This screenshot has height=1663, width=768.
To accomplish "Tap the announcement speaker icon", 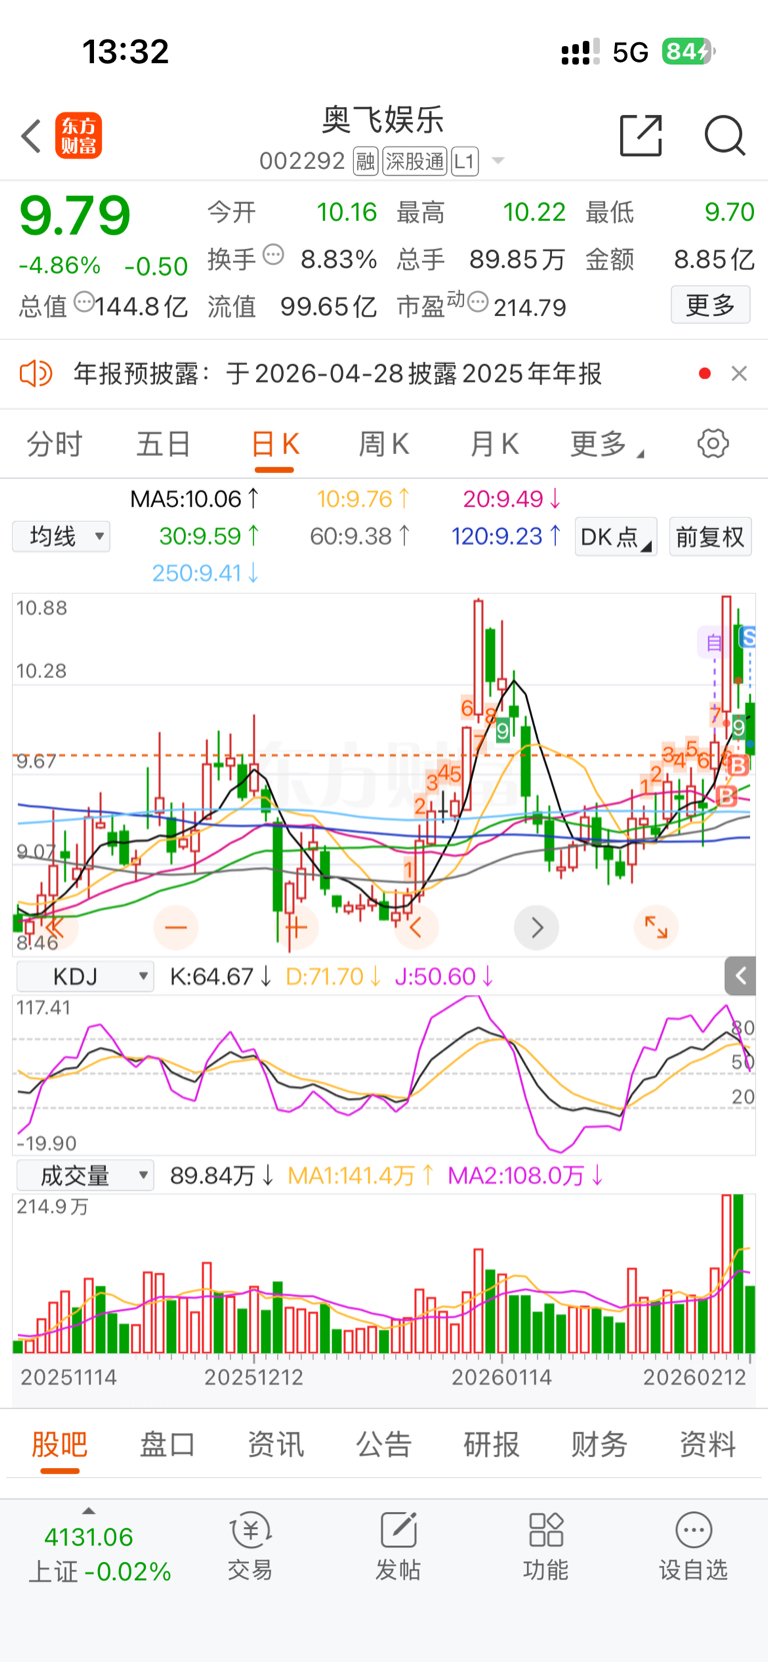I will pos(36,374).
